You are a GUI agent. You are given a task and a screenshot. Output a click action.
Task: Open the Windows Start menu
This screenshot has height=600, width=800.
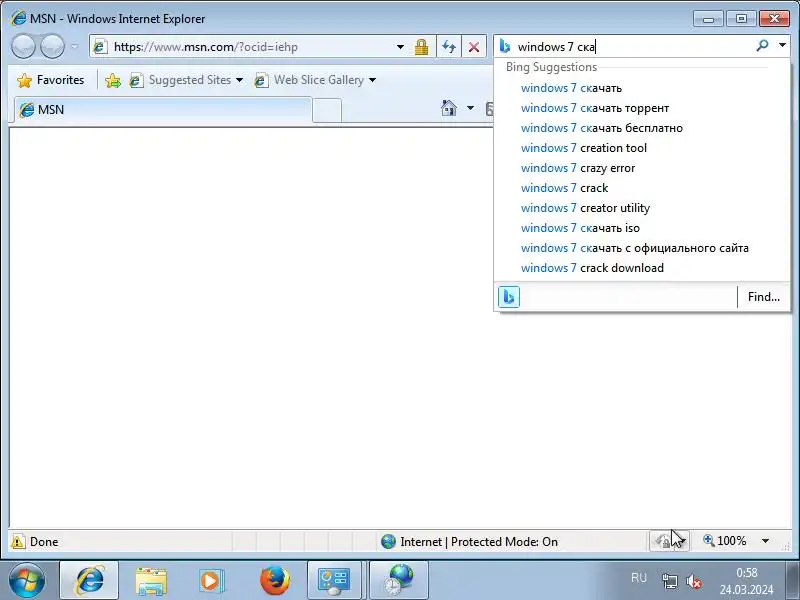(x=27, y=581)
